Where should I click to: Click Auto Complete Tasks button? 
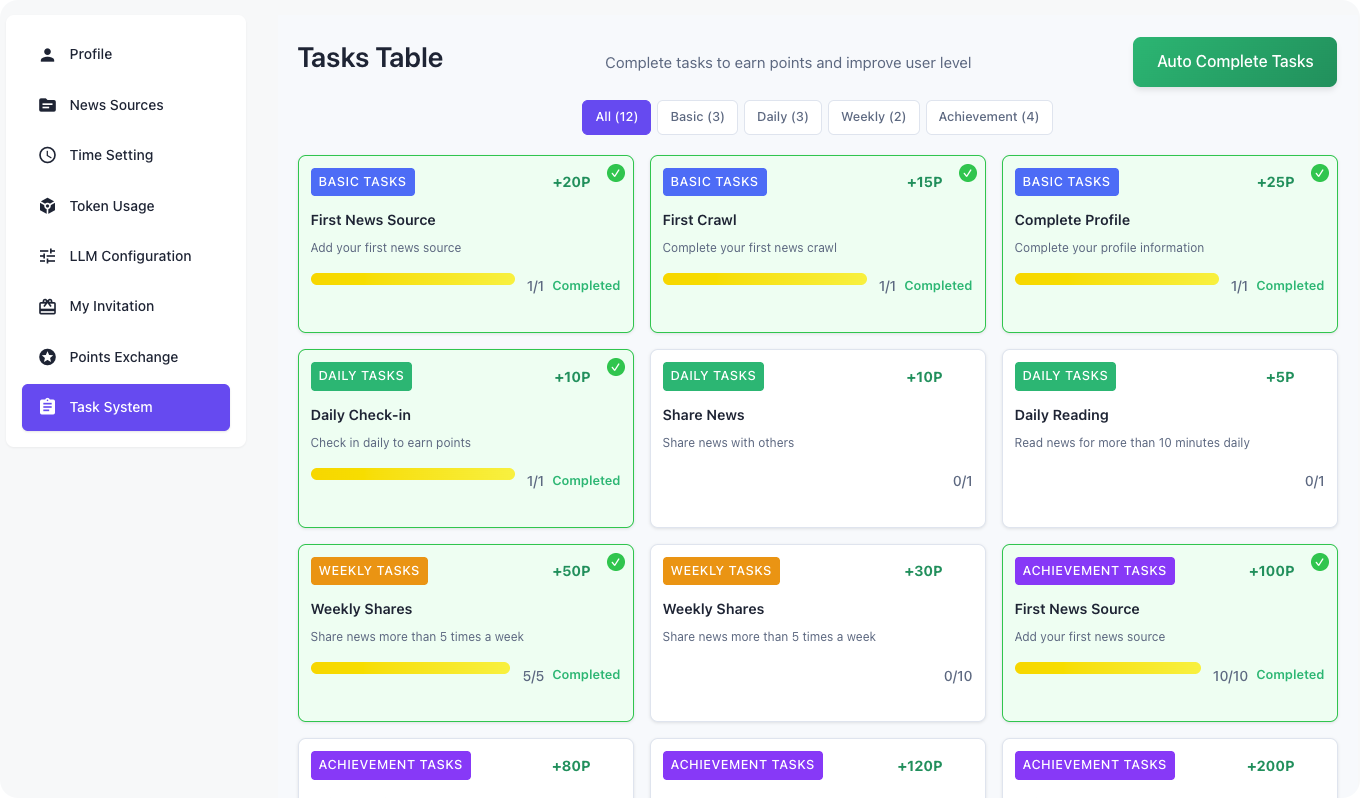[x=1235, y=62]
